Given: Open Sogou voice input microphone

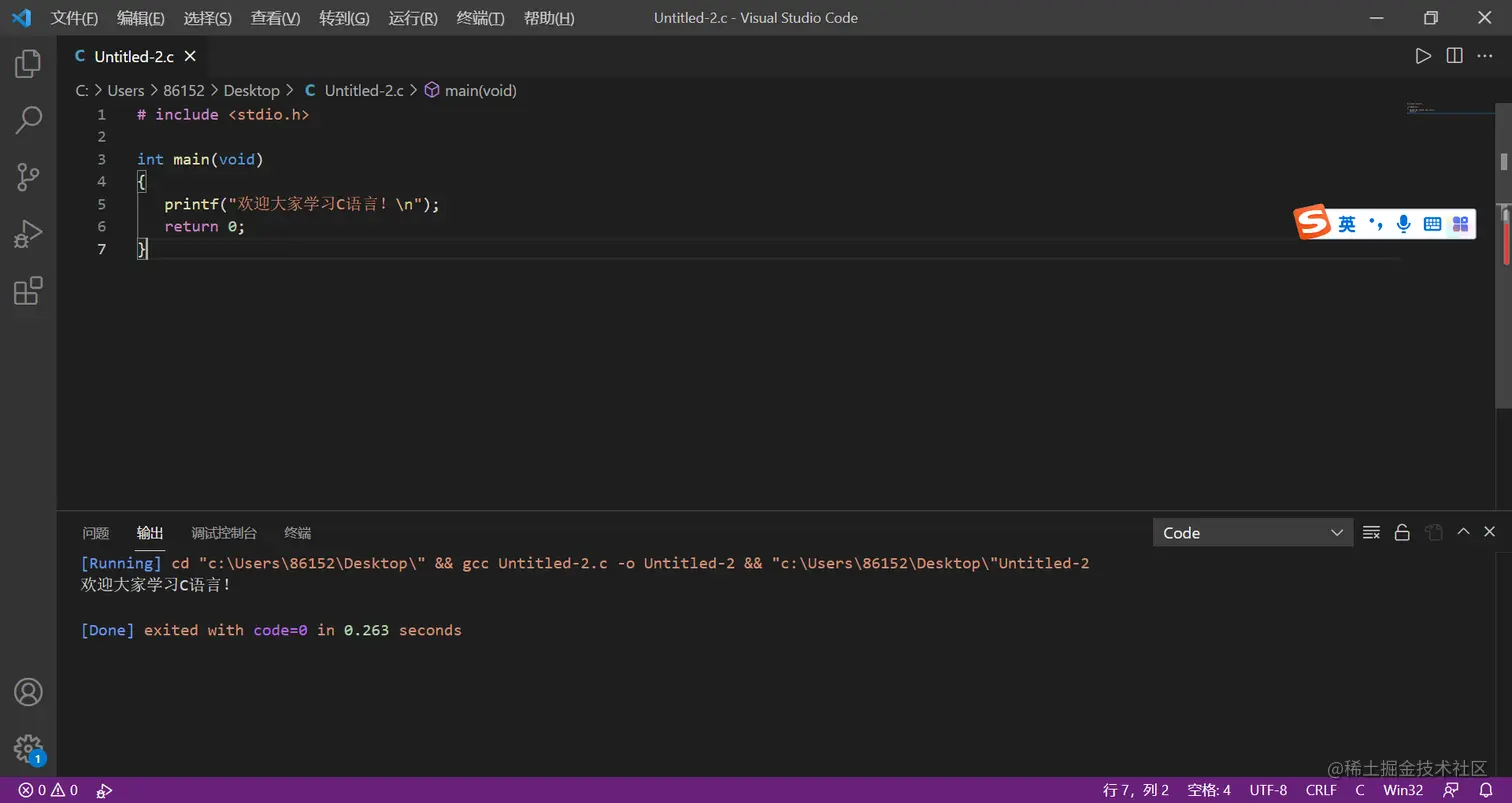Looking at the screenshot, I should 1404,224.
